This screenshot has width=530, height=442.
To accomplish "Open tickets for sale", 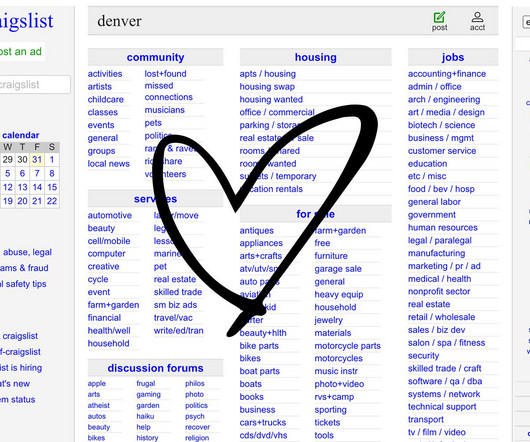I will (x=327, y=422).
